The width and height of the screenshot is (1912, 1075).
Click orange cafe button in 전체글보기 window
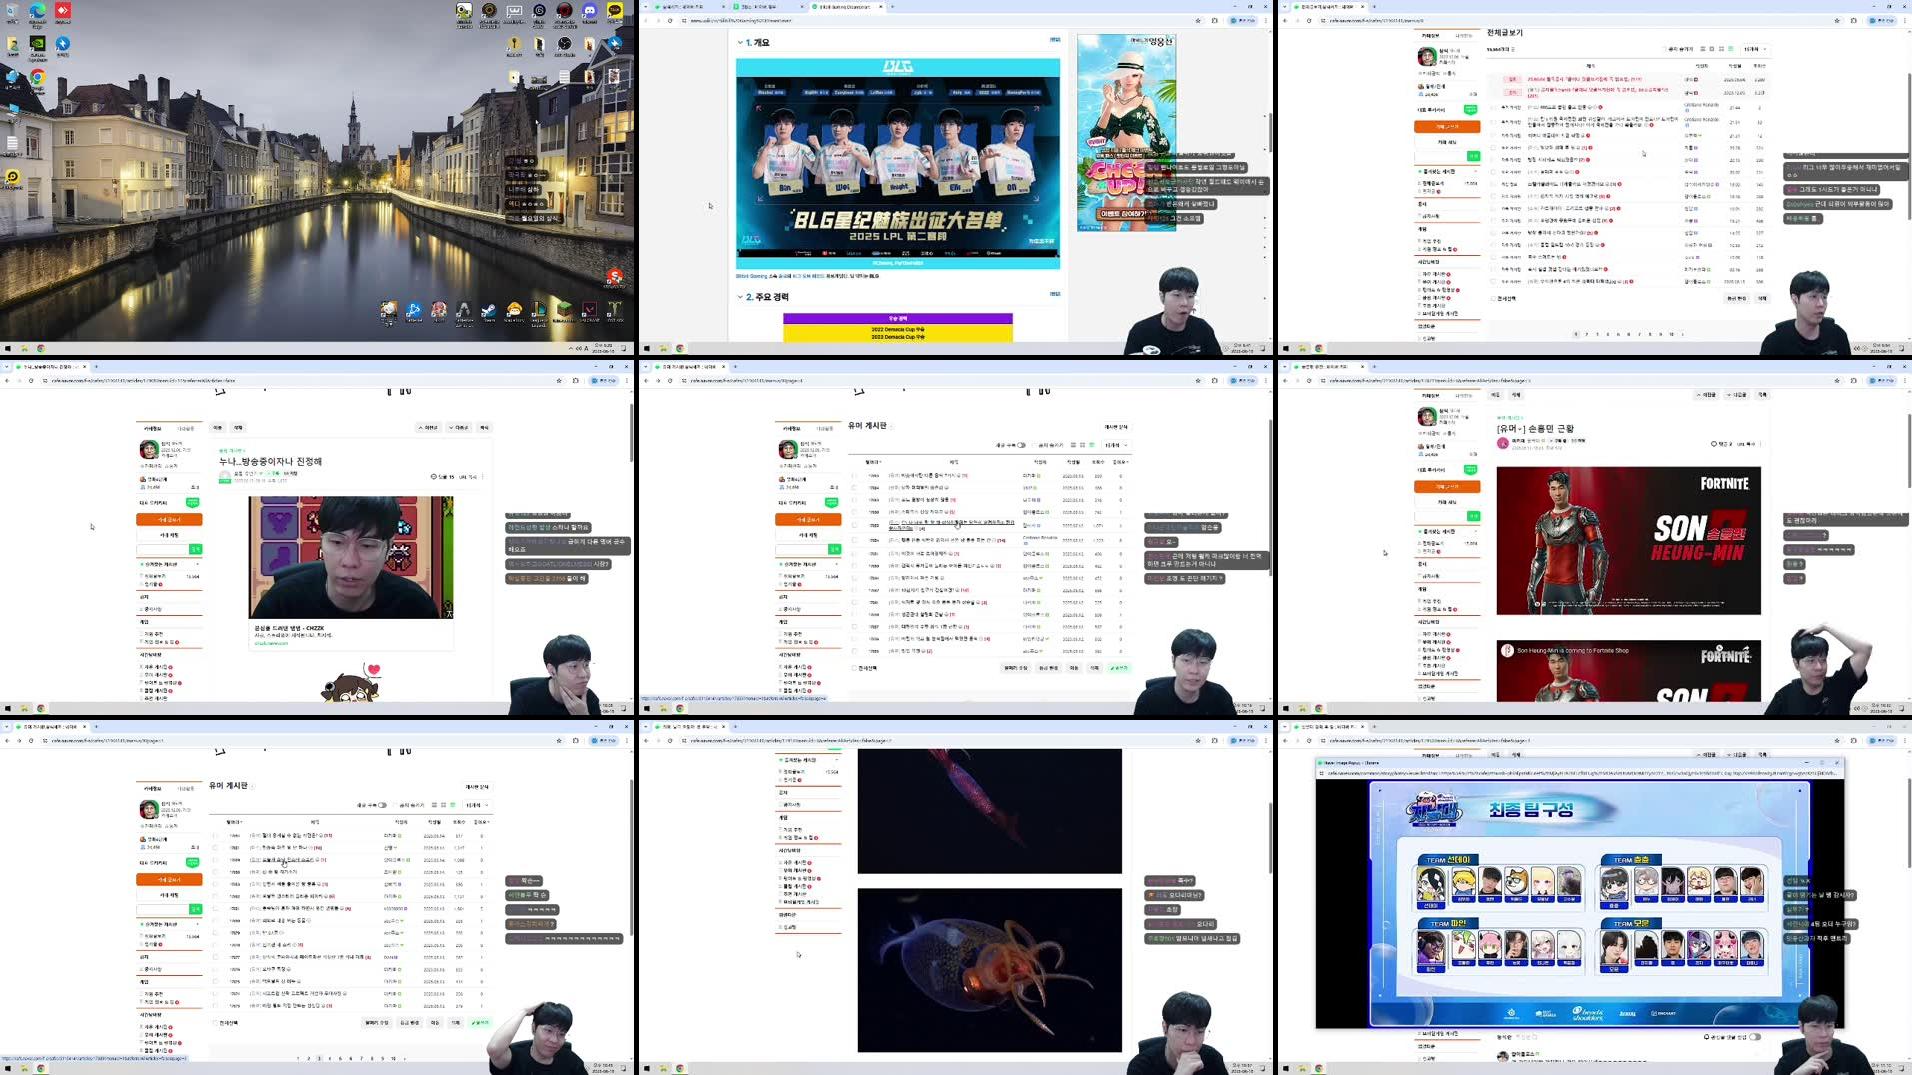(1447, 127)
